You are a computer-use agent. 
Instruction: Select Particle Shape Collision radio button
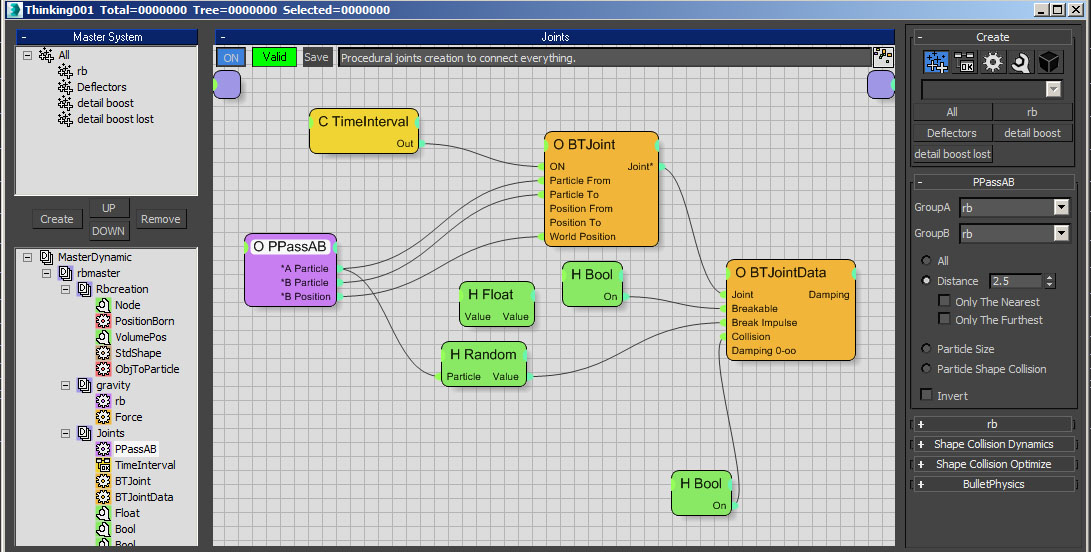[926, 369]
